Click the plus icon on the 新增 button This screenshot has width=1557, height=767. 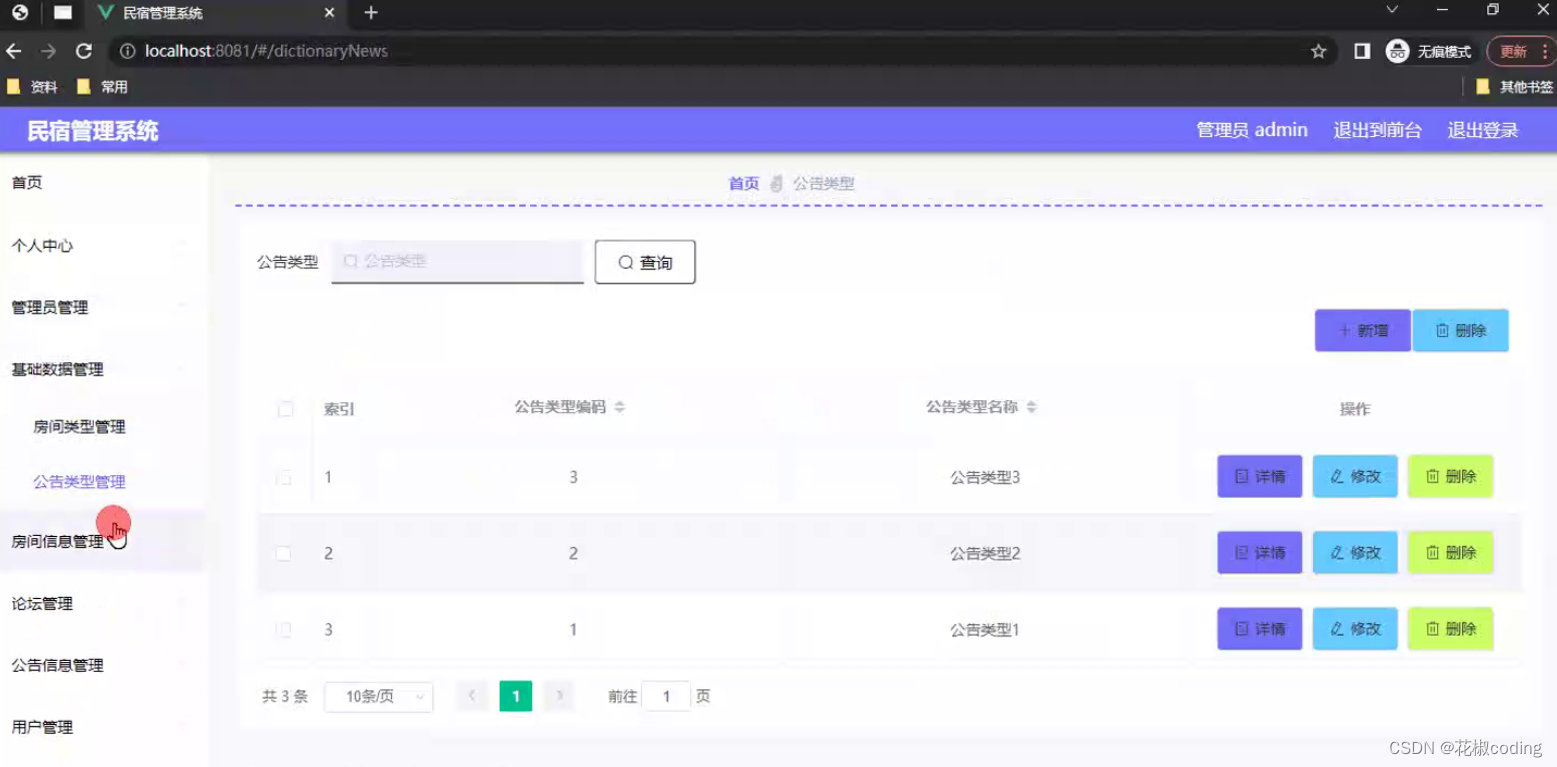click(x=1346, y=330)
